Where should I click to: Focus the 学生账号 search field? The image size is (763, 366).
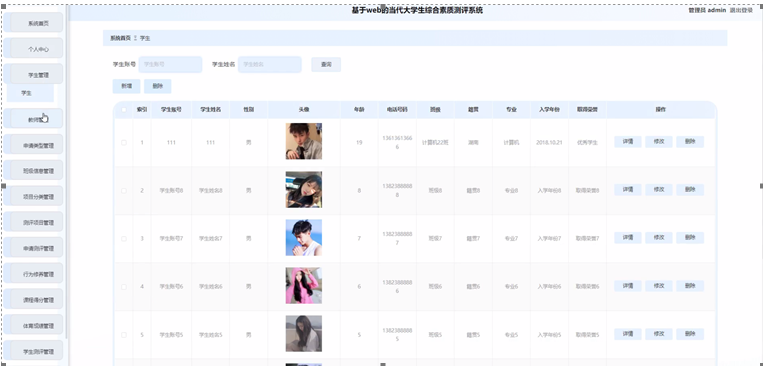point(170,64)
